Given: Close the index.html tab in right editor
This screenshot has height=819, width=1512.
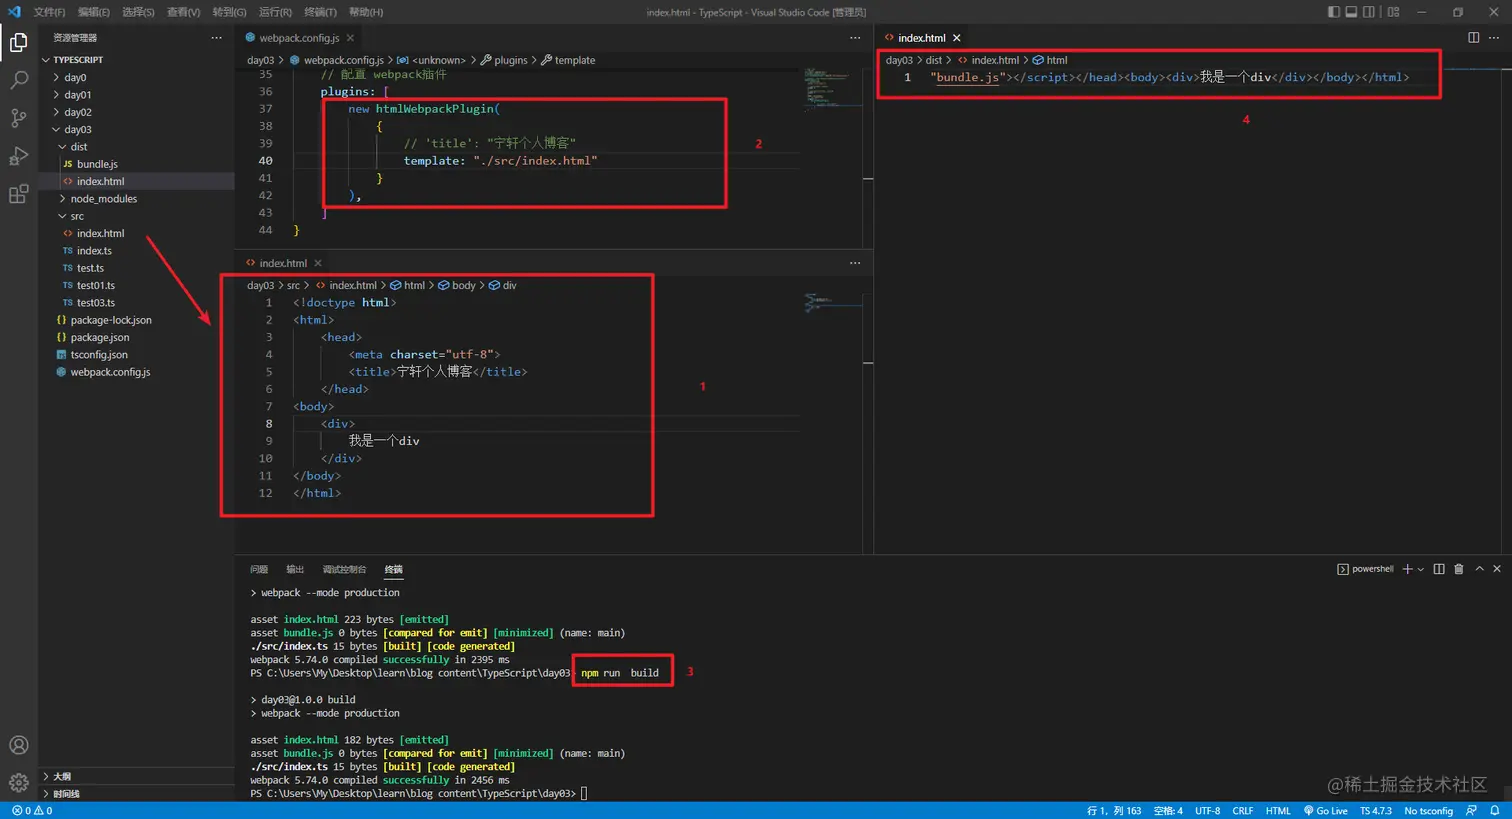Looking at the screenshot, I should [x=957, y=38].
